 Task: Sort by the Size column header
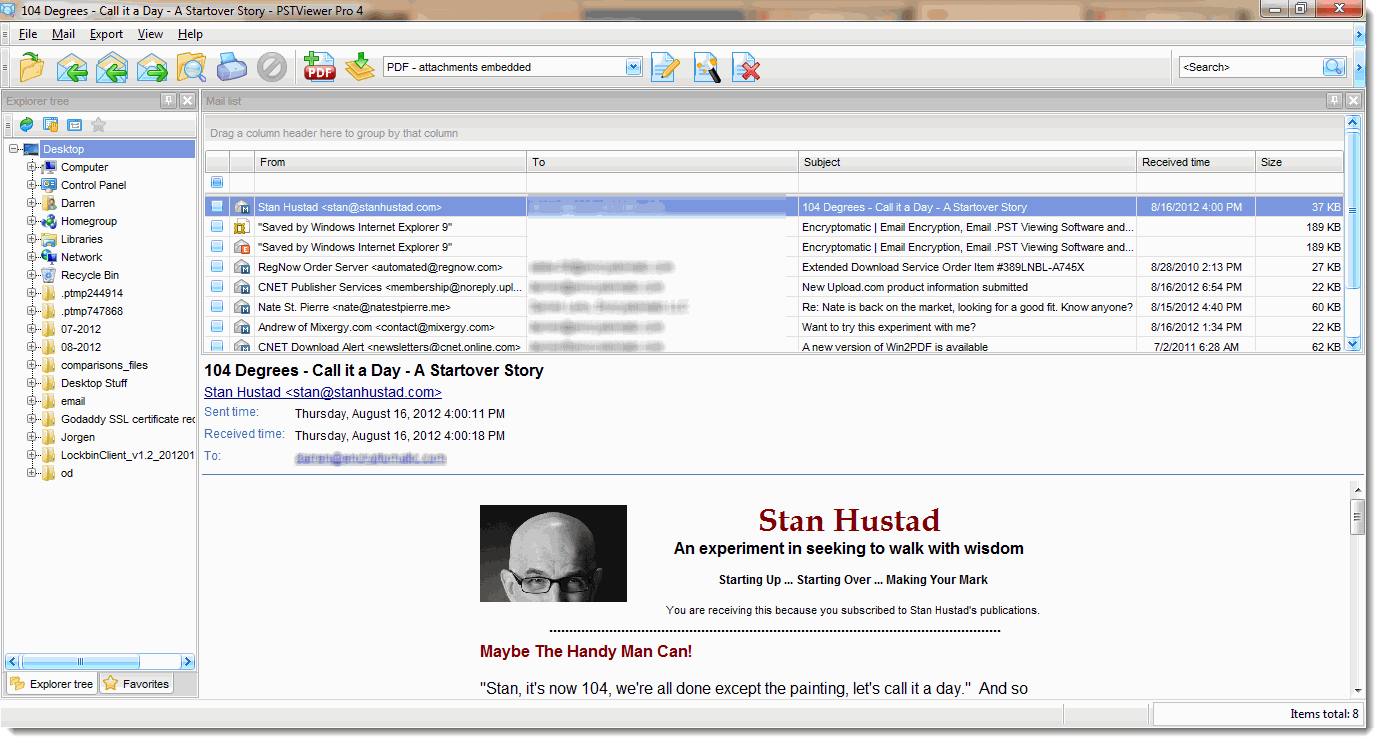click(x=1299, y=162)
